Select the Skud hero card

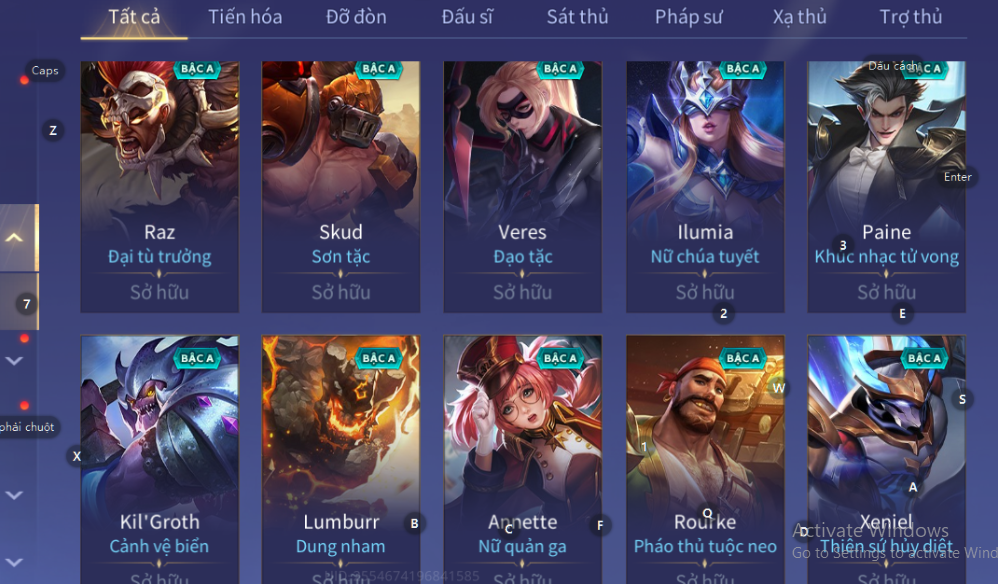coord(341,186)
